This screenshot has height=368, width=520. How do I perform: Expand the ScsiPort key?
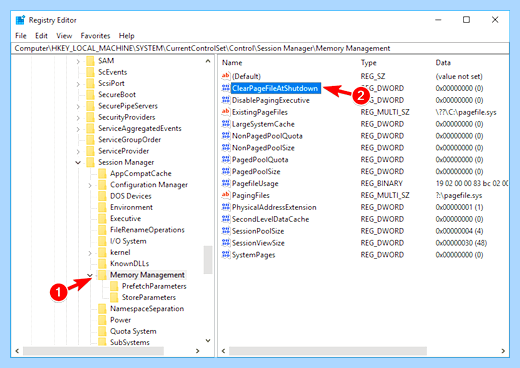pos(78,84)
